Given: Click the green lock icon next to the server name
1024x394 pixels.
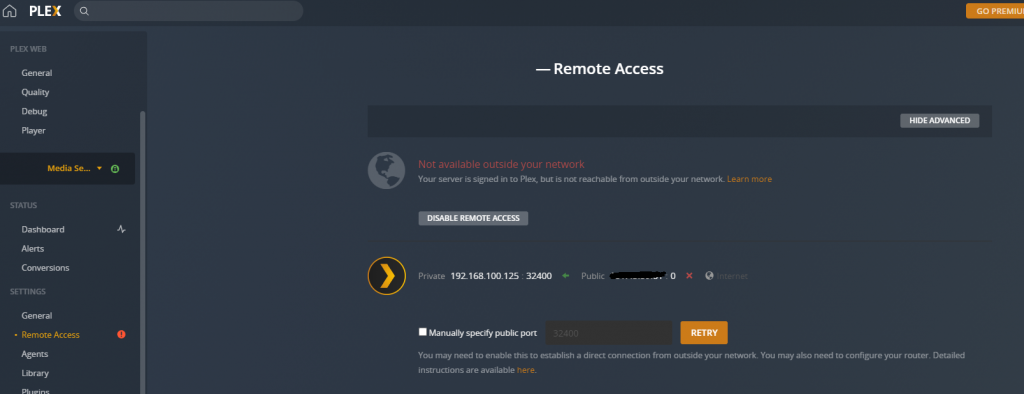Looking at the screenshot, I should coord(115,169).
